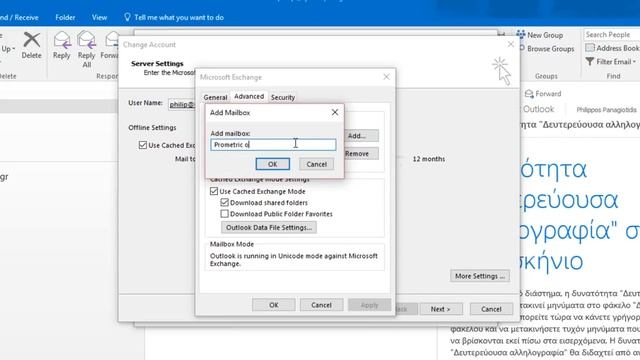Click the Reply envelope icon in the ribbon
This screenshot has height=360, width=640.
(x=62, y=40)
